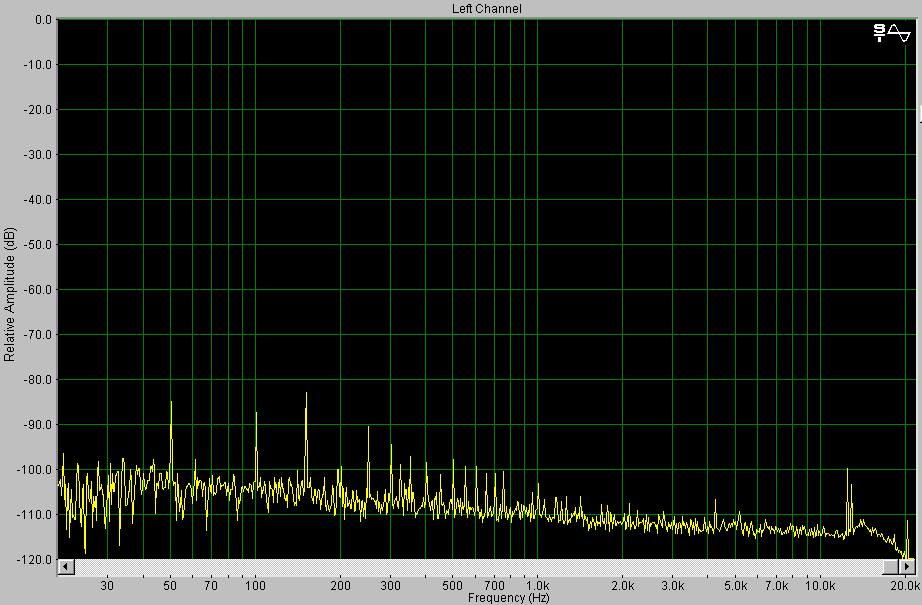Click the '-70.0' amplitude tick label

[38, 335]
